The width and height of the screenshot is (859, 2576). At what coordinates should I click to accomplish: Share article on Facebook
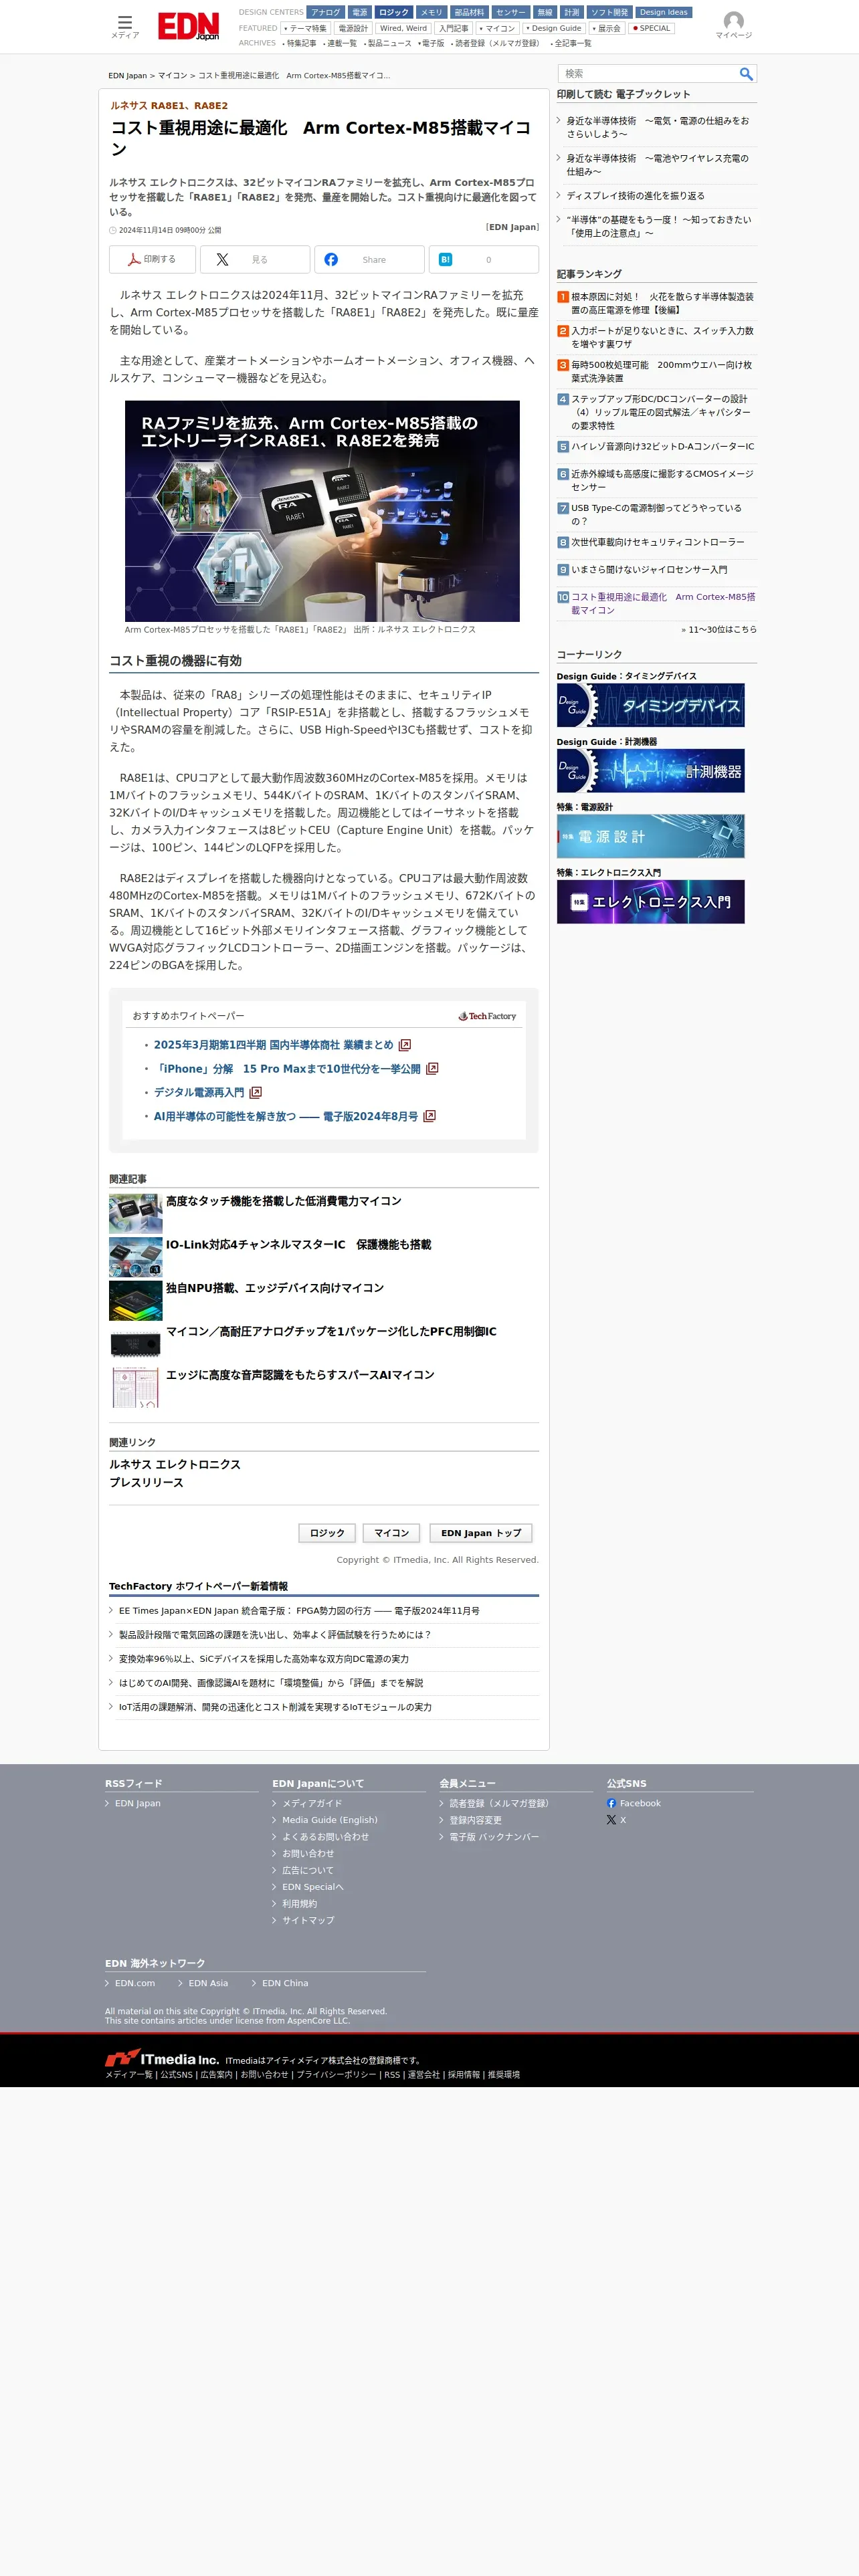369,259
